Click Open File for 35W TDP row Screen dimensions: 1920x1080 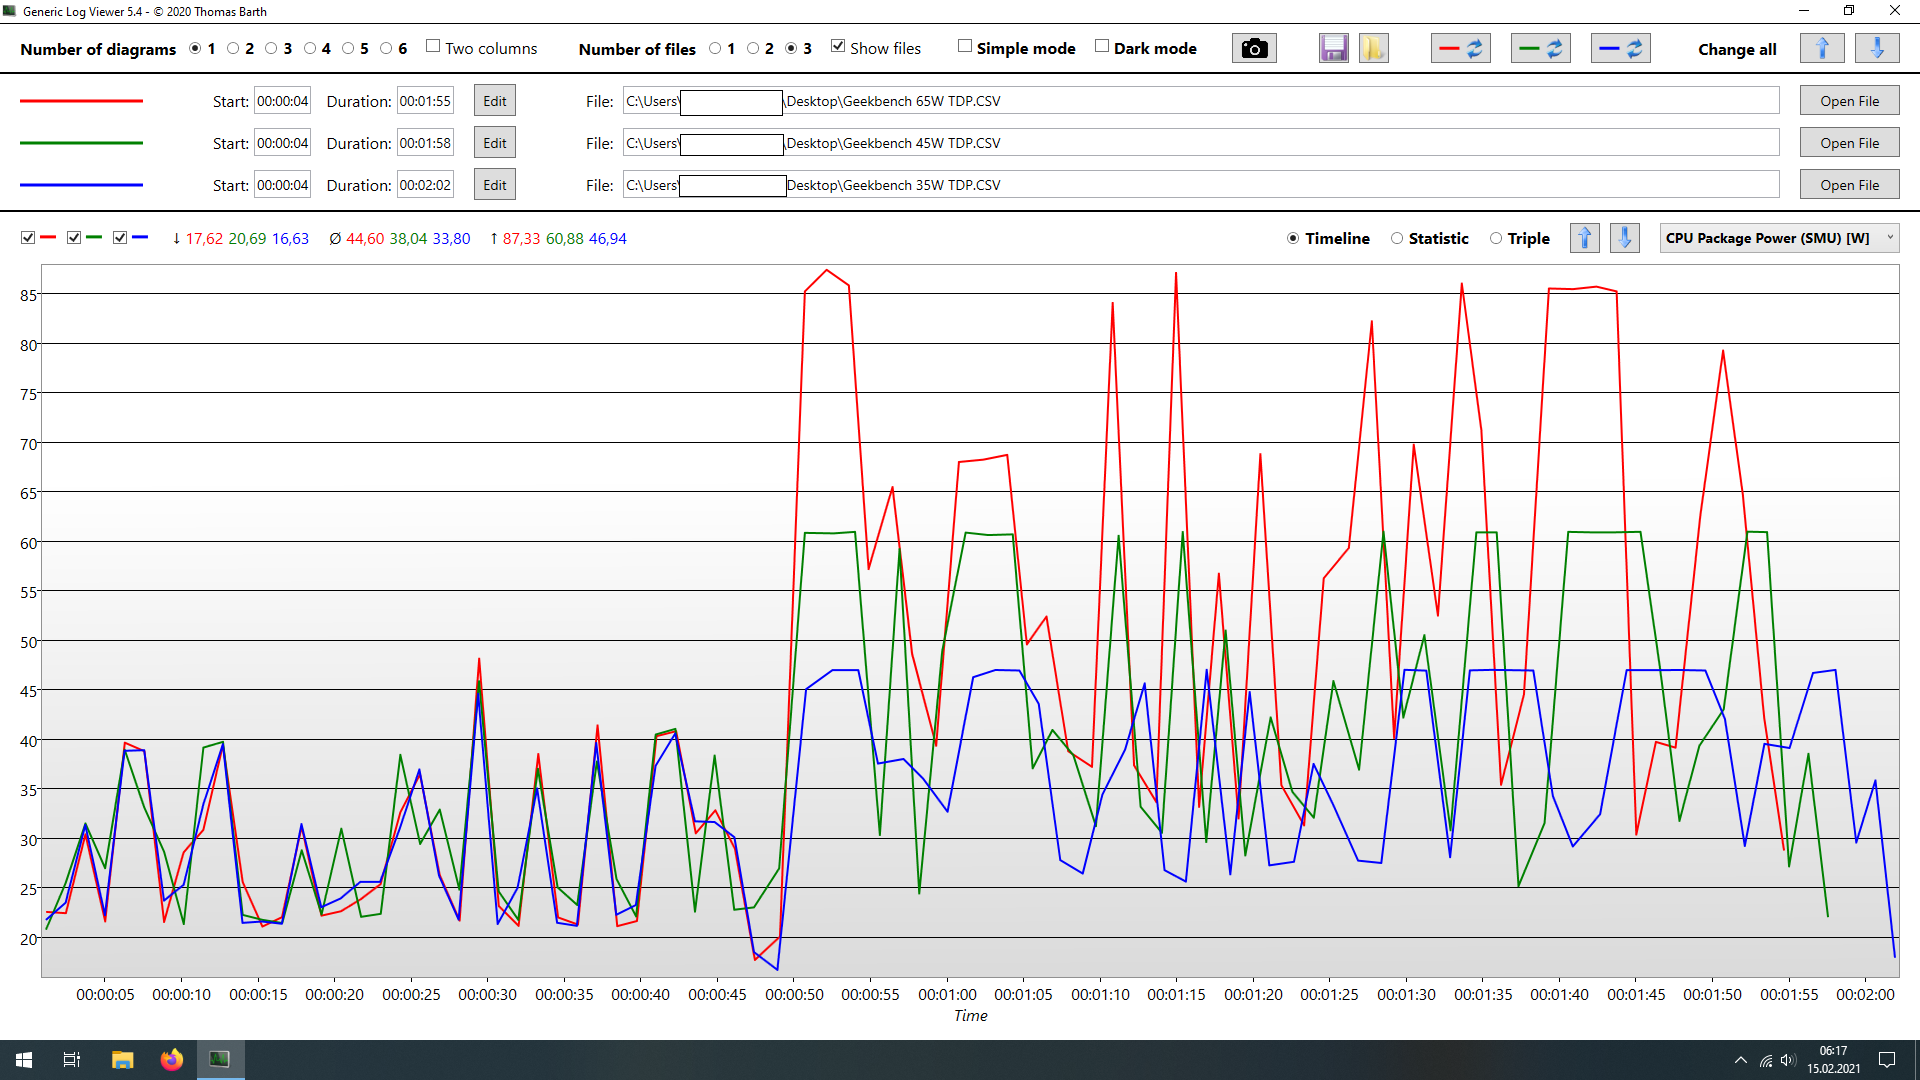pos(1849,185)
